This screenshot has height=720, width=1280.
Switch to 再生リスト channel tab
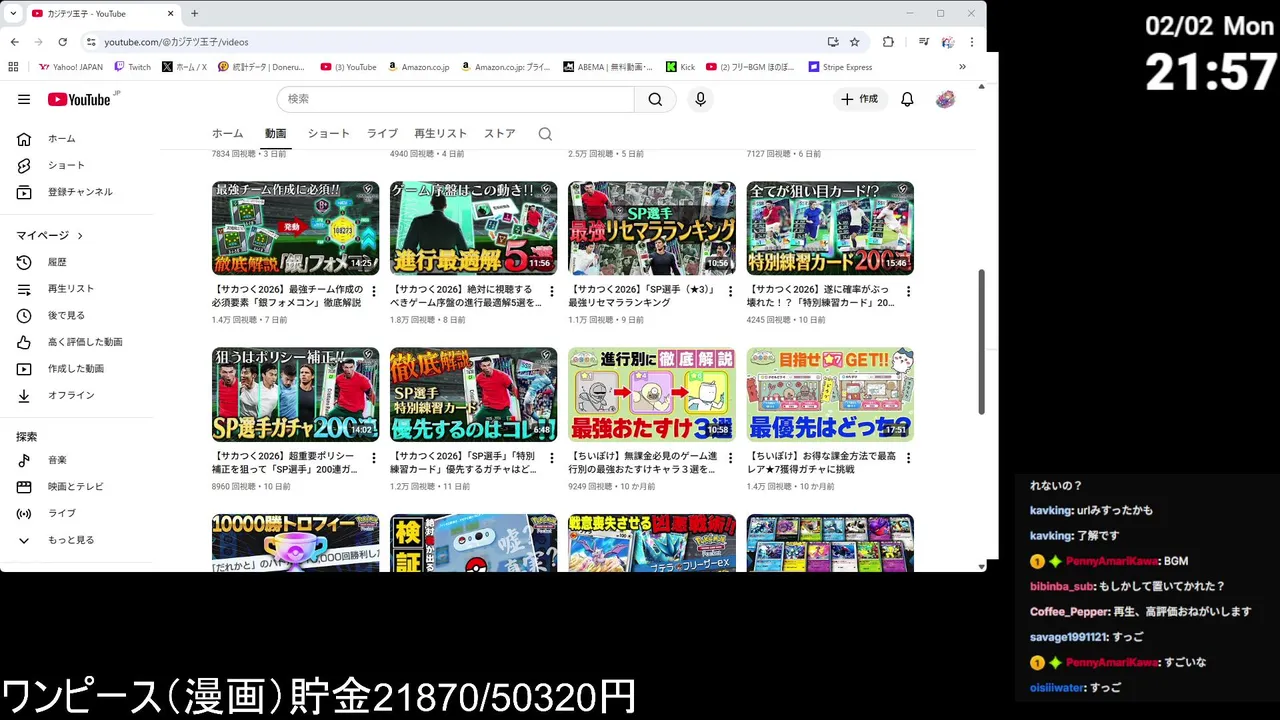click(440, 134)
